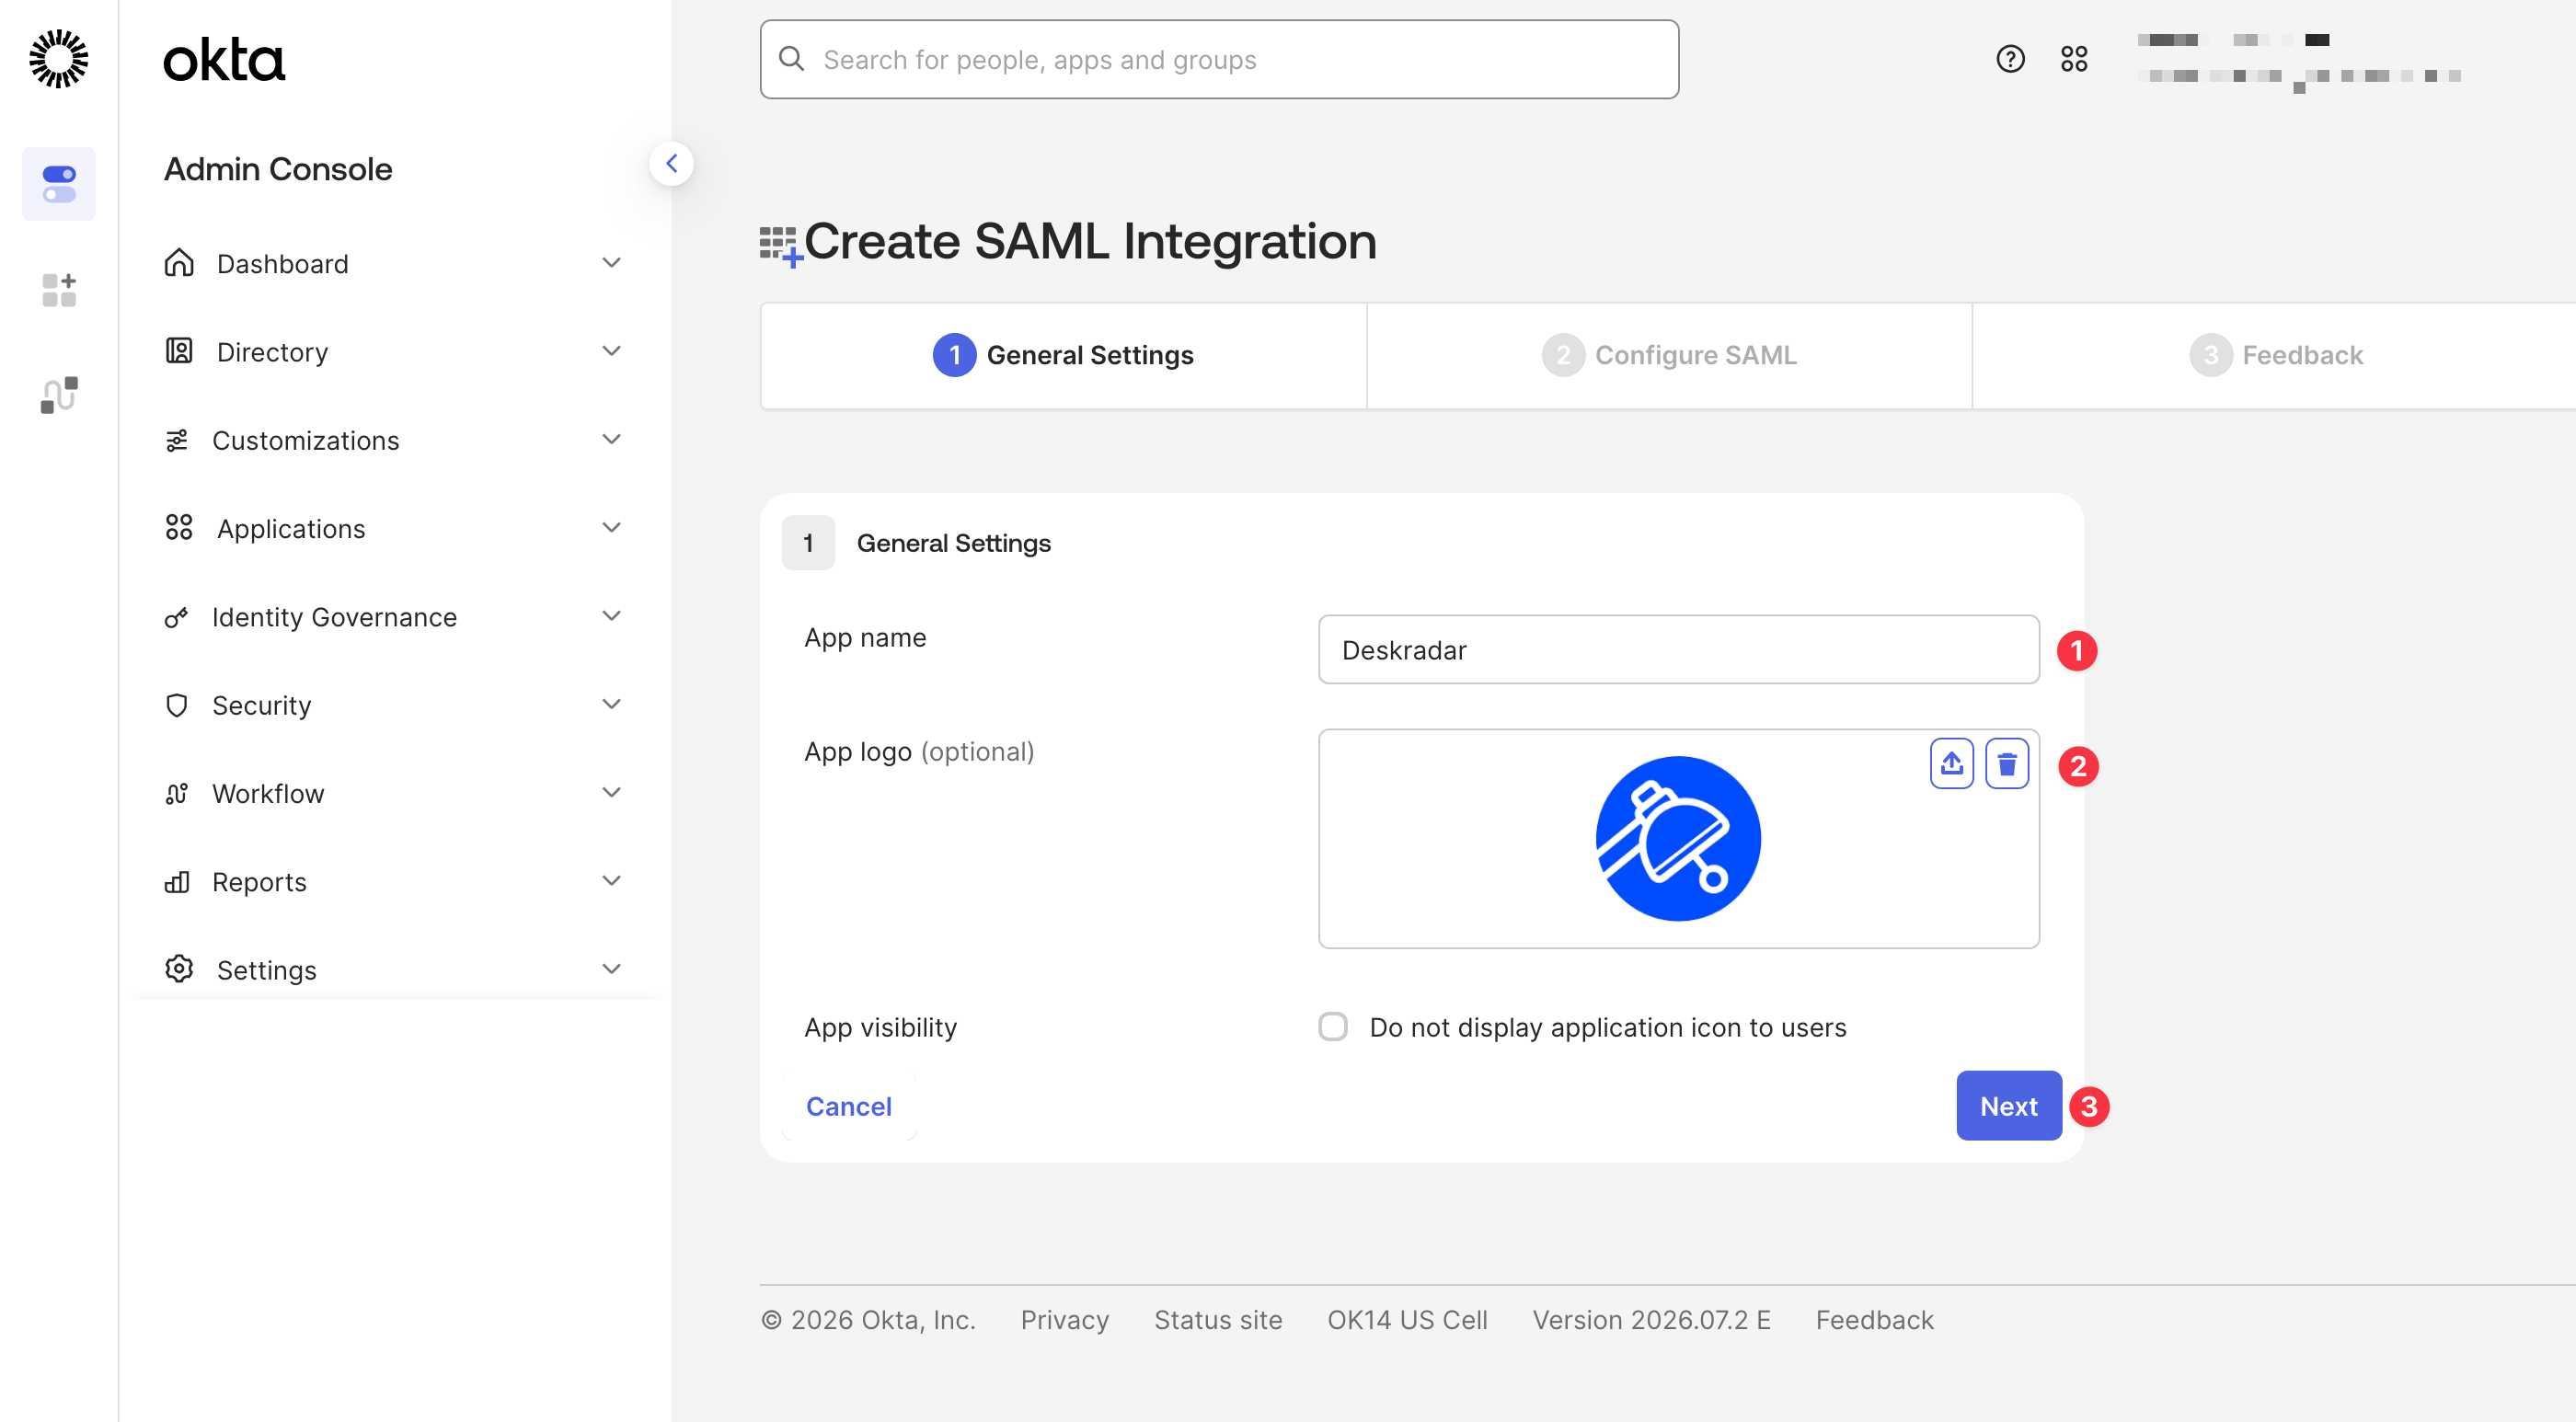Viewport: 2576px width, 1422px height.
Task: Open the Feedback footer link
Action: pyautogui.click(x=1875, y=1320)
